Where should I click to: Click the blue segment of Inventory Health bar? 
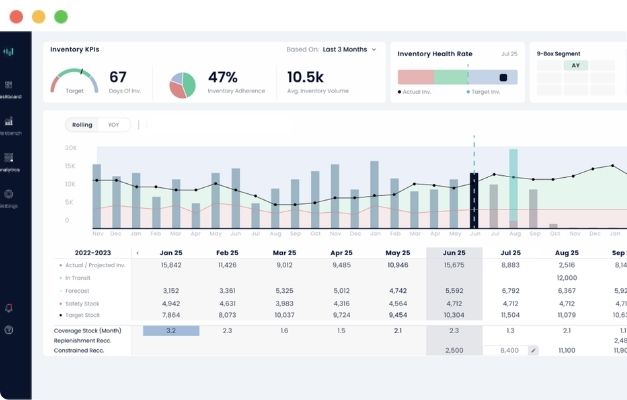click(x=493, y=77)
